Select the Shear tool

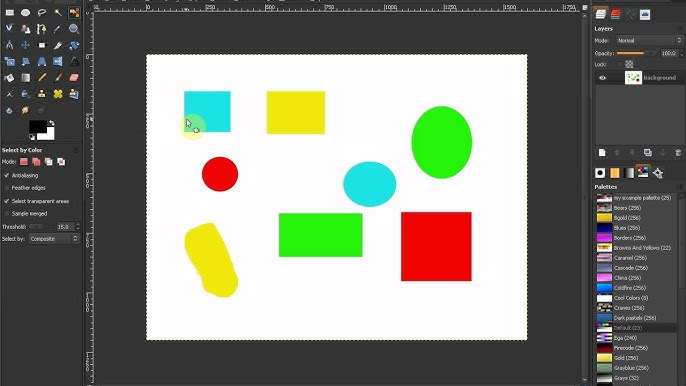click(x=26, y=61)
